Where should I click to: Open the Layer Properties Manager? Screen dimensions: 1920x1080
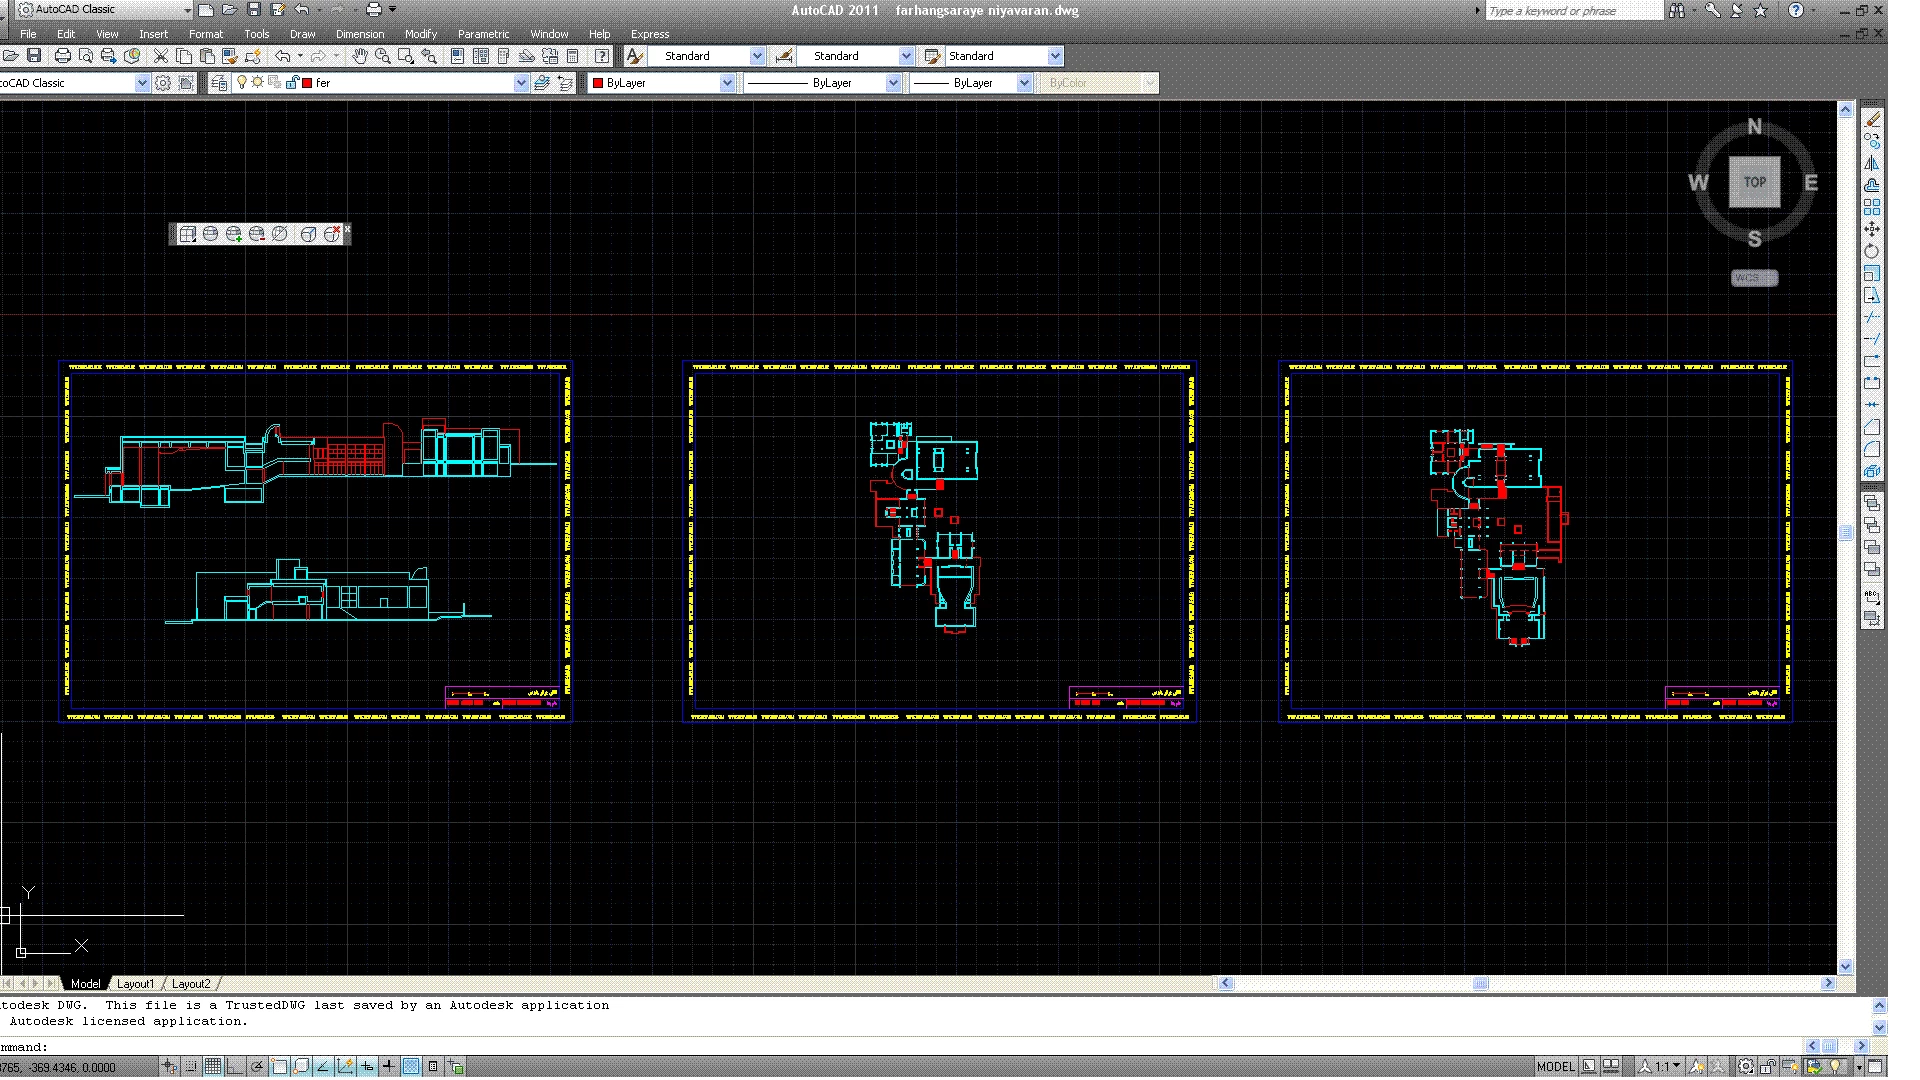click(219, 83)
